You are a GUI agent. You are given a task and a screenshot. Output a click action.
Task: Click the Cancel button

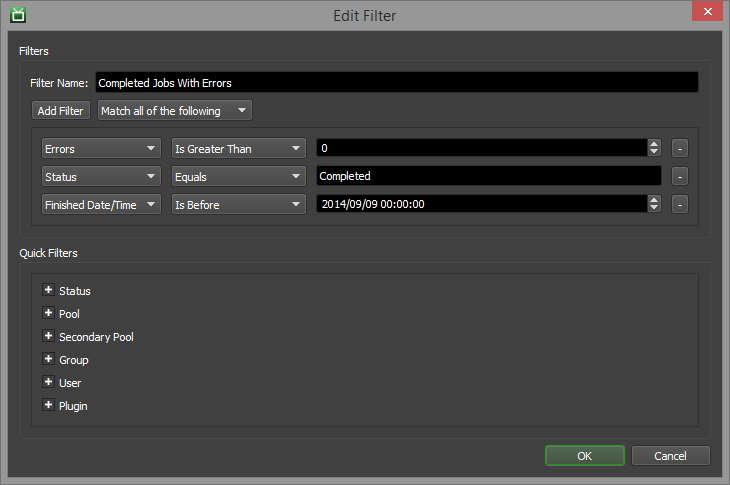click(x=670, y=456)
